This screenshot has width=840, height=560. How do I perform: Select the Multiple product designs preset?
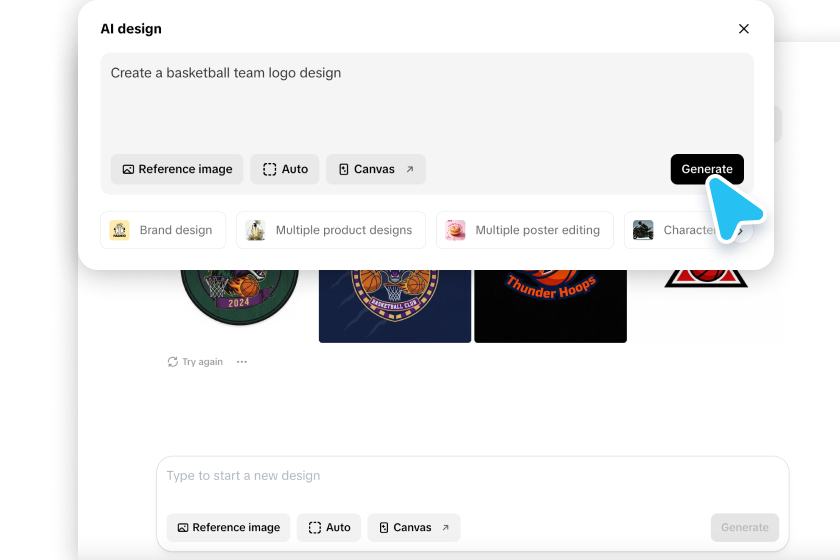tap(331, 230)
